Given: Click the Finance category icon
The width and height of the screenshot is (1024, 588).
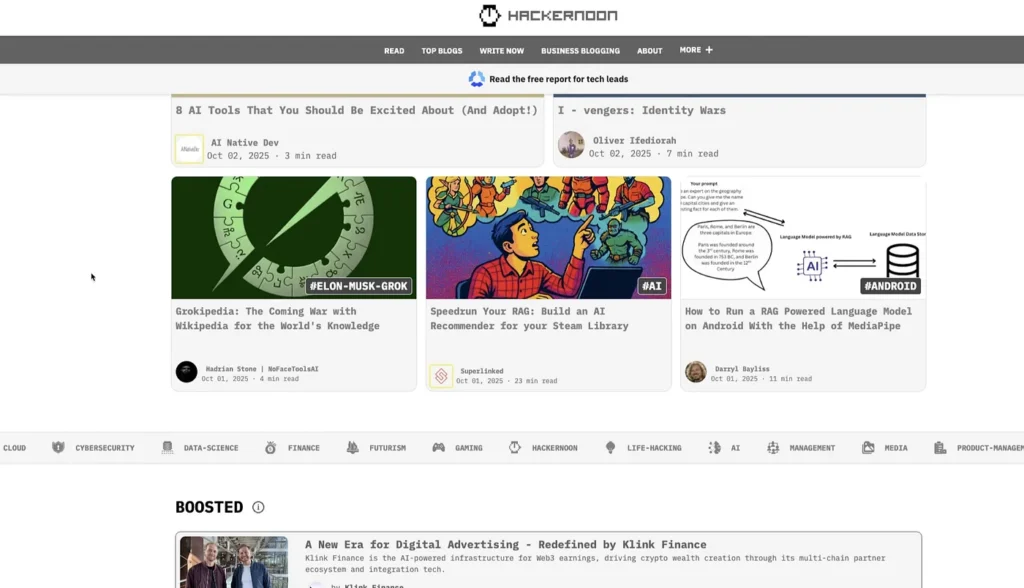Looking at the screenshot, I should (271, 448).
